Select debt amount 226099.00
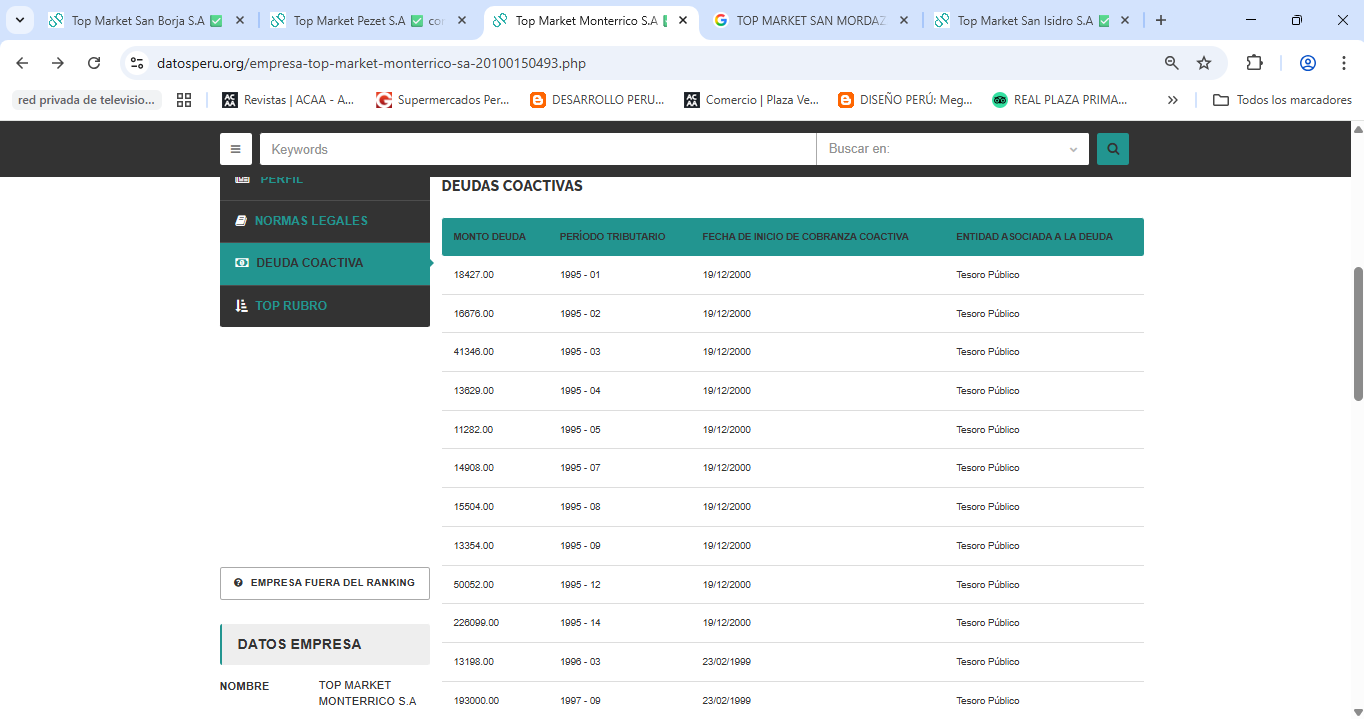1364x719 pixels. 476,623
